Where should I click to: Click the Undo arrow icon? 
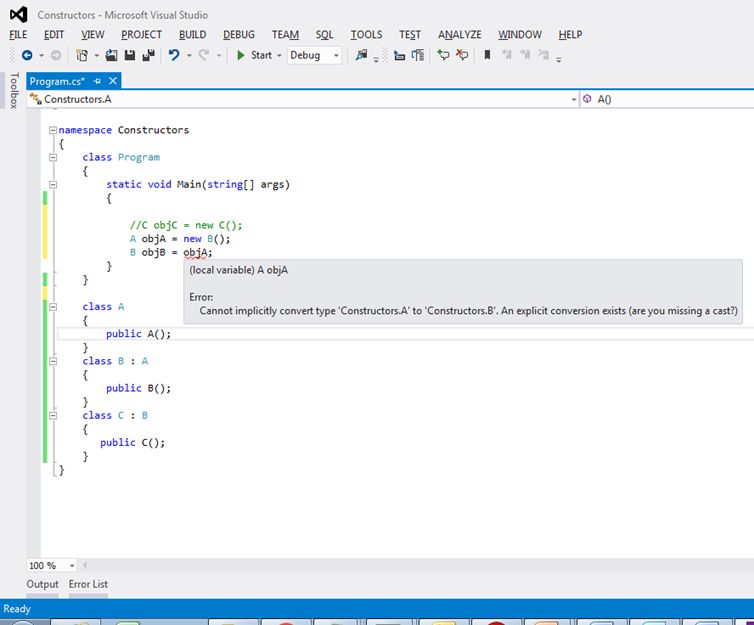pyautogui.click(x=174, y=56)
